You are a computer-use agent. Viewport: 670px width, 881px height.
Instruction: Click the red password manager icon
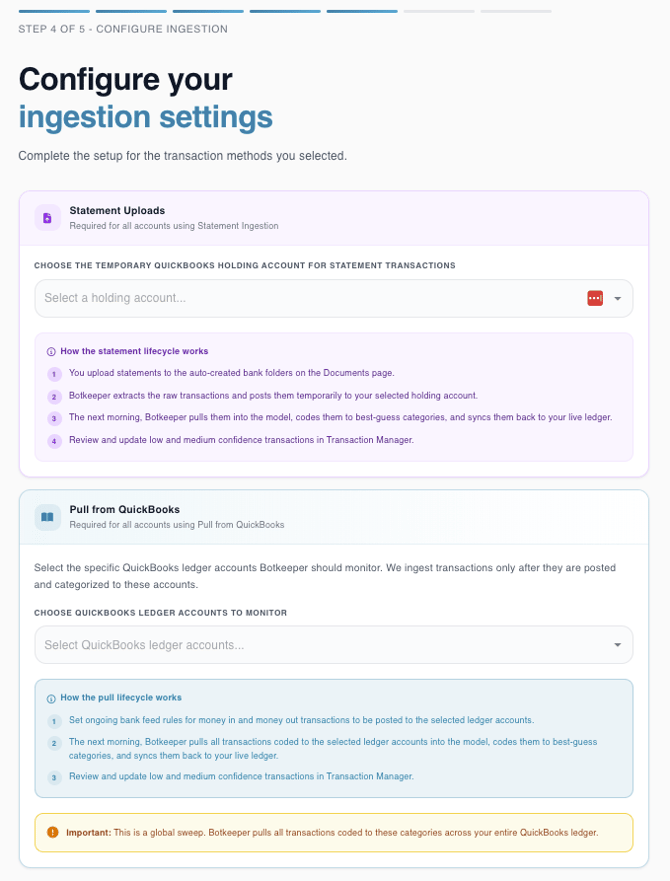(x=595, y=298)
